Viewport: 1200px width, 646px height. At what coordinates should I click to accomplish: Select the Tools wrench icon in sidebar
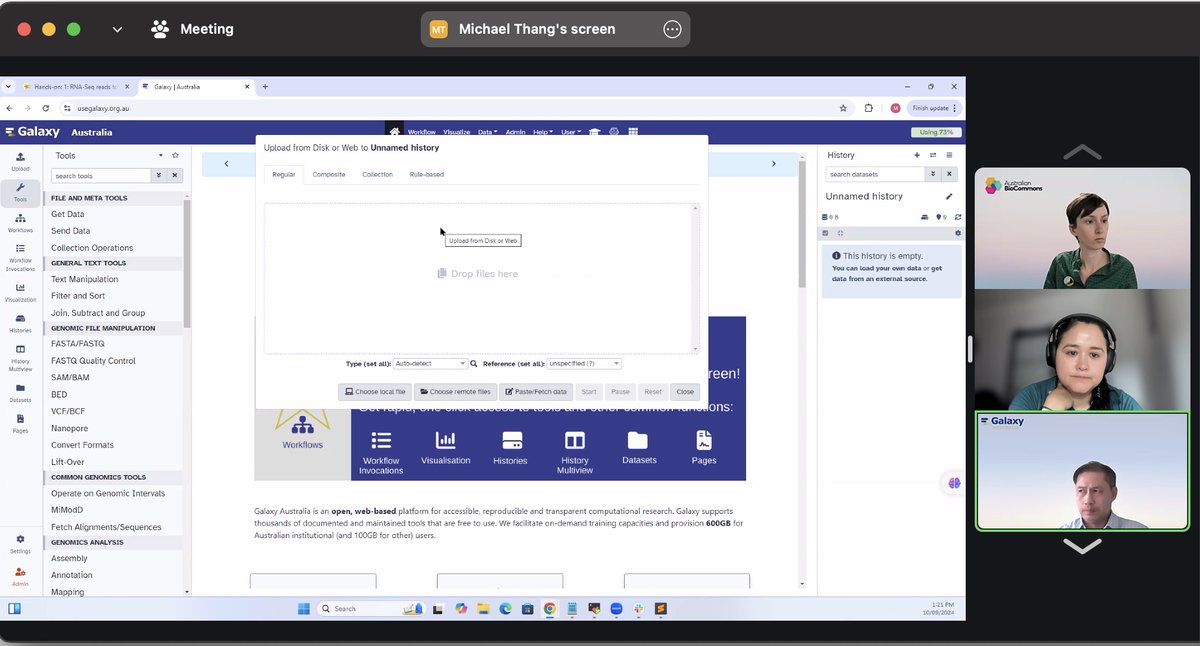(20, 191)
